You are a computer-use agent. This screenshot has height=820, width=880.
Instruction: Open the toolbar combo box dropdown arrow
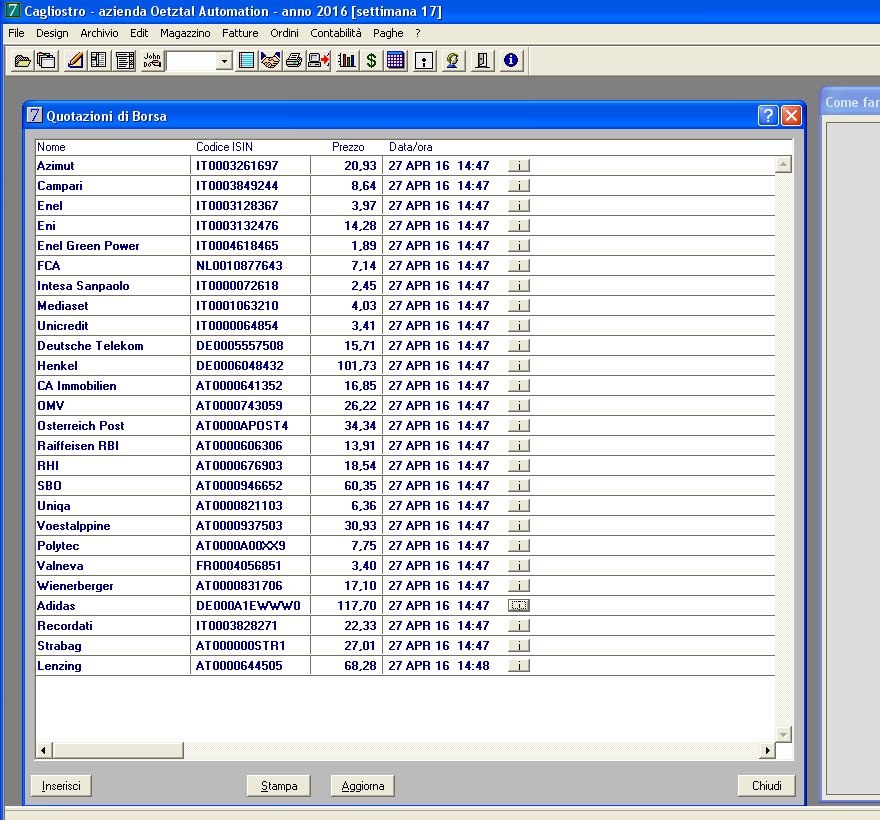coord(224,61)
